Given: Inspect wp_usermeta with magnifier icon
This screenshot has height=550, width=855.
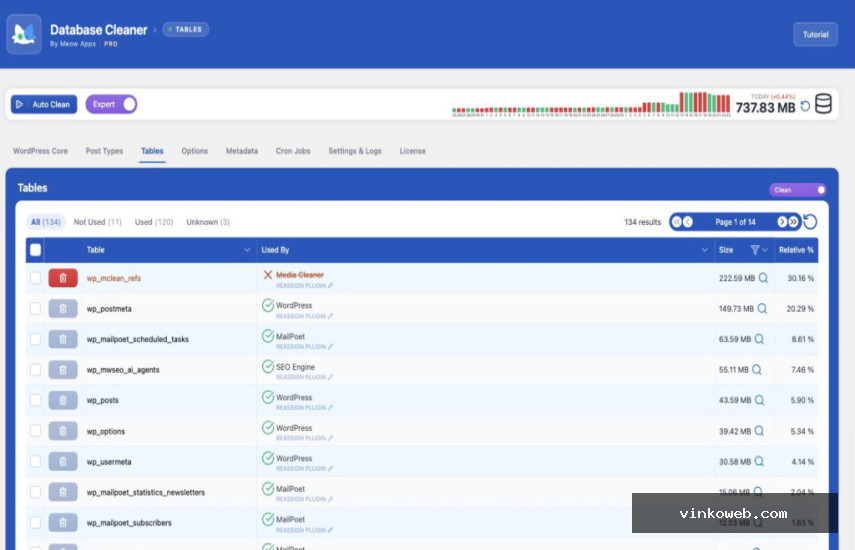Looking at the screenshot, I should point(759,462).
